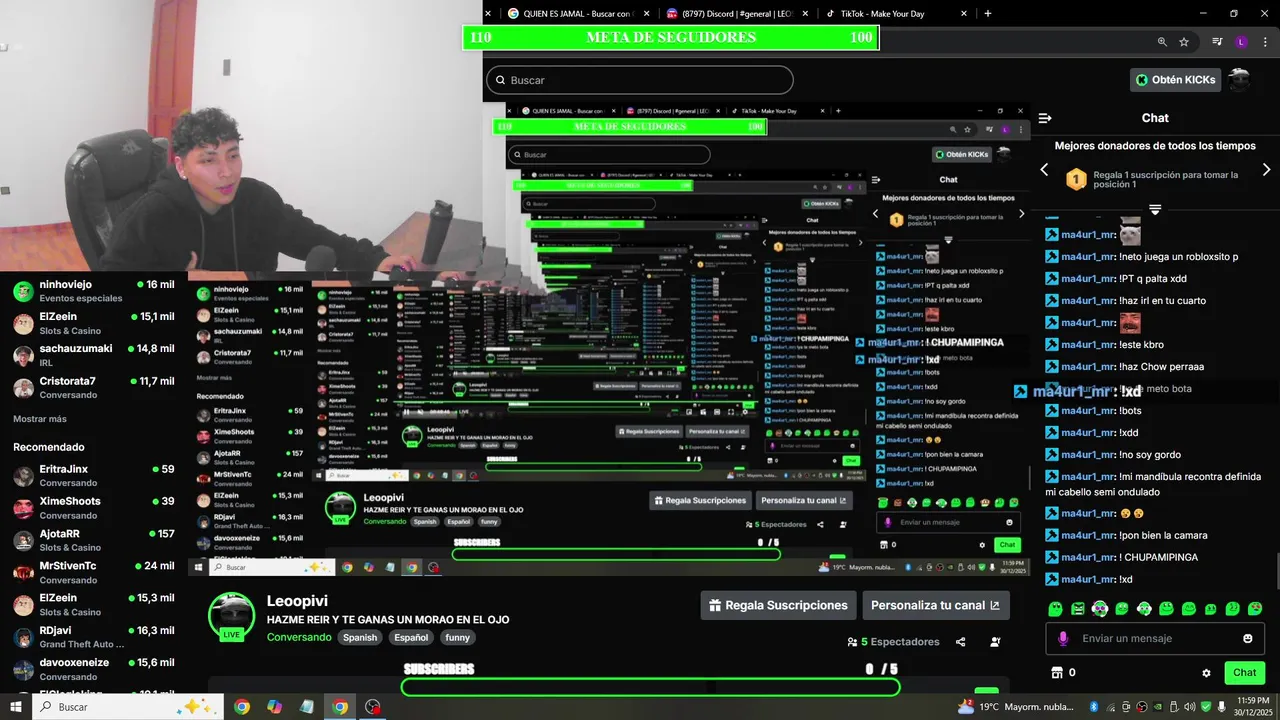
Task: Send message with green Chat button
Action: pyautogui.click(x=1244, y=673)
